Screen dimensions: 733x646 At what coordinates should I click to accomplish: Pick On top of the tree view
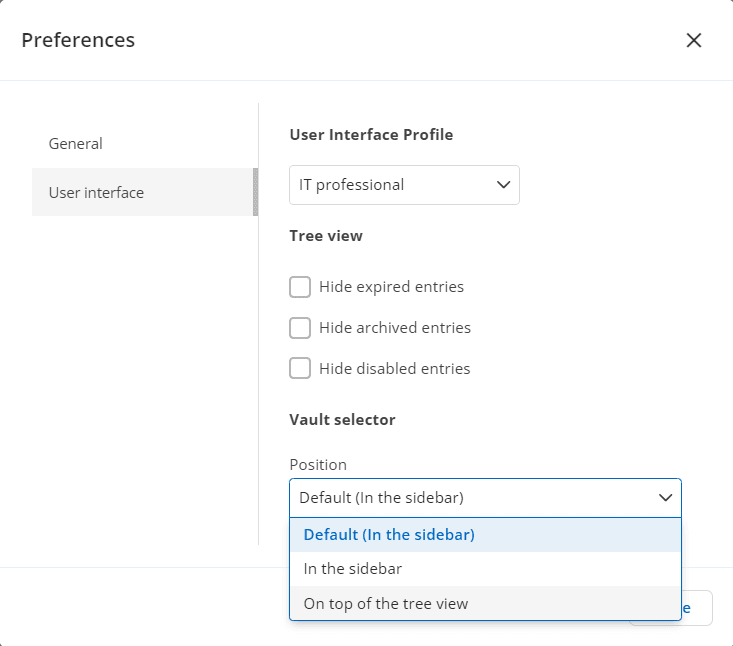386,603
